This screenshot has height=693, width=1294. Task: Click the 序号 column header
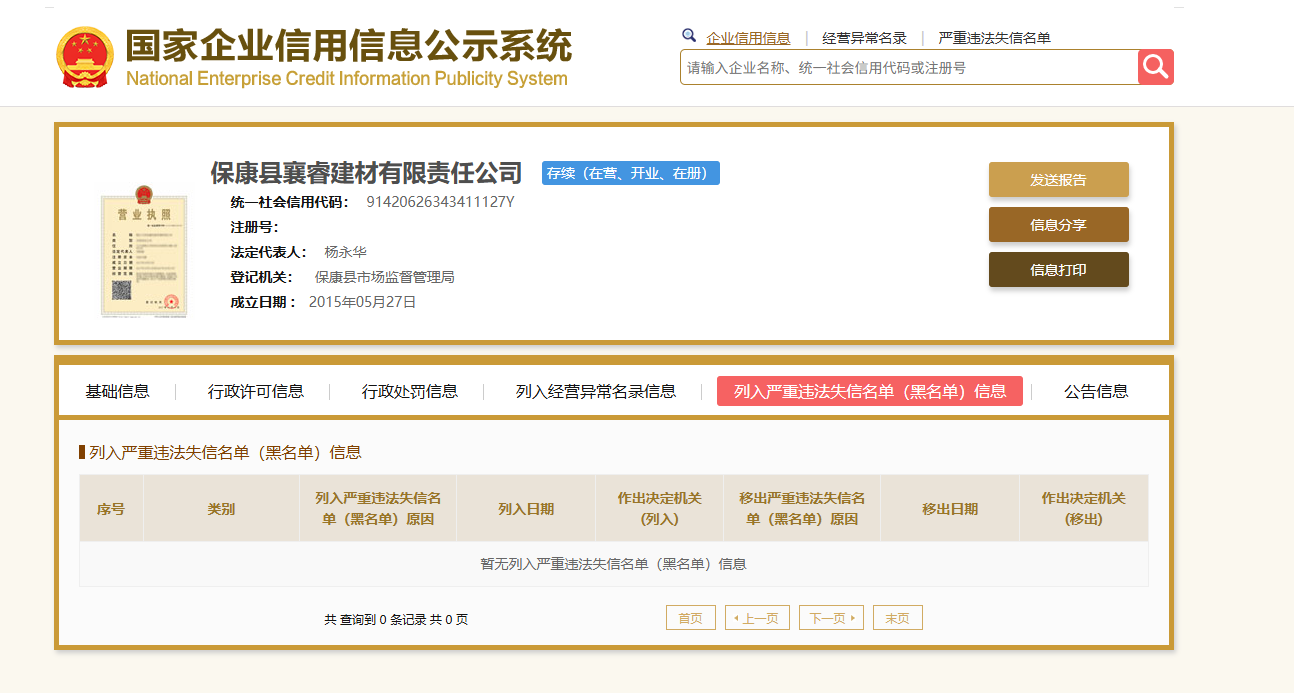[x=111, y=509]
